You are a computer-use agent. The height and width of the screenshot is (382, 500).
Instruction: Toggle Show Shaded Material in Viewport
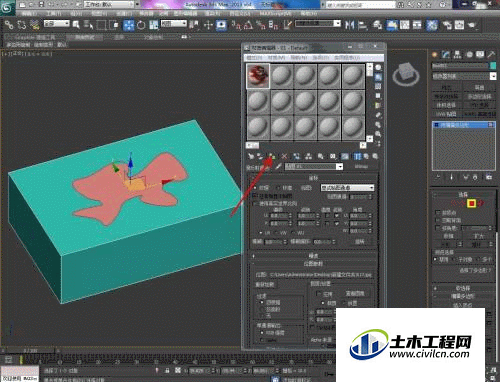(x=345, y=156)
